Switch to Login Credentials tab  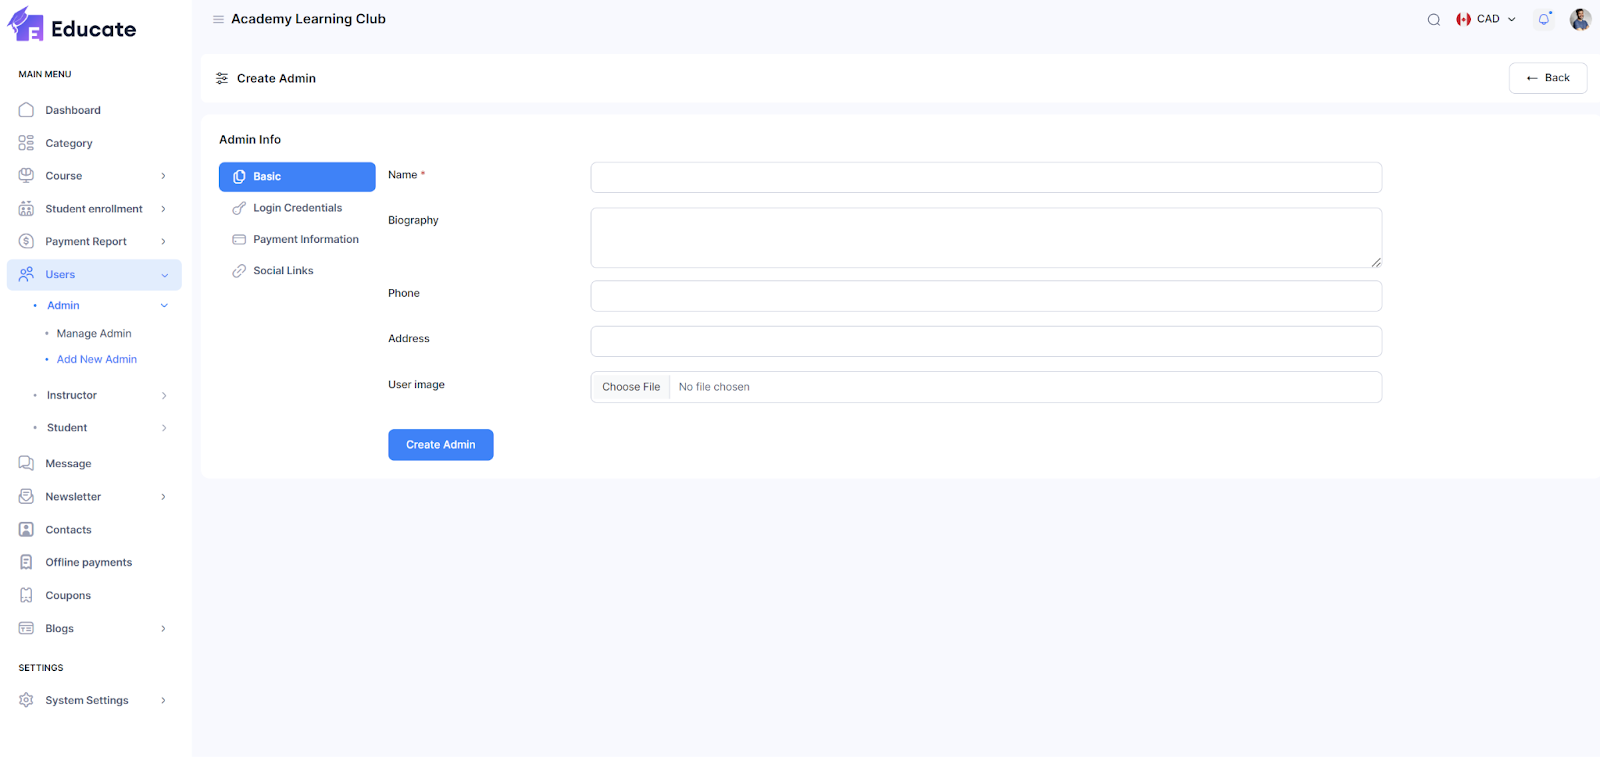point(297,208)
